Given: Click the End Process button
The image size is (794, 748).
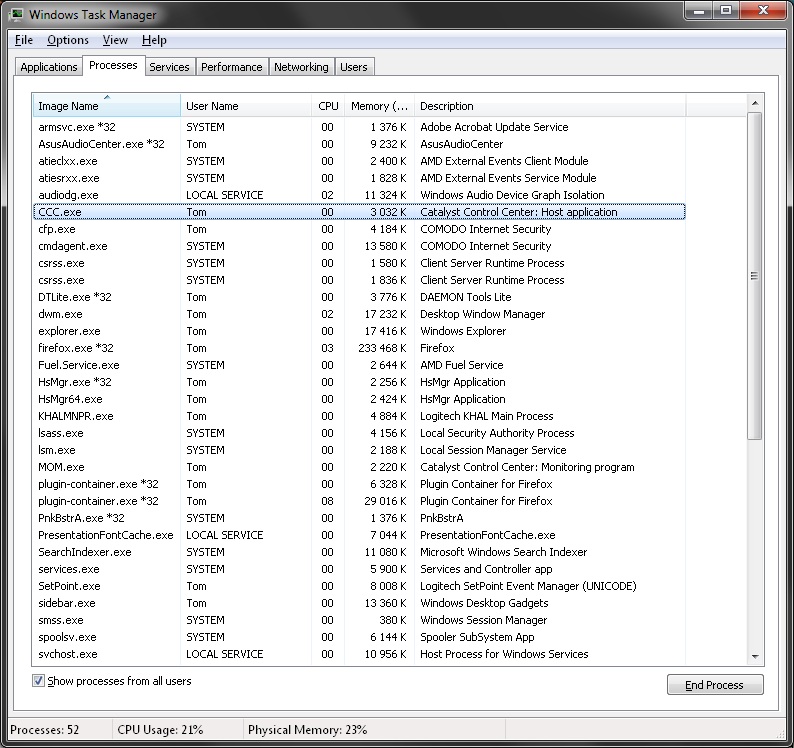Looking at the screenshot, I should click(x=714, y=685).
